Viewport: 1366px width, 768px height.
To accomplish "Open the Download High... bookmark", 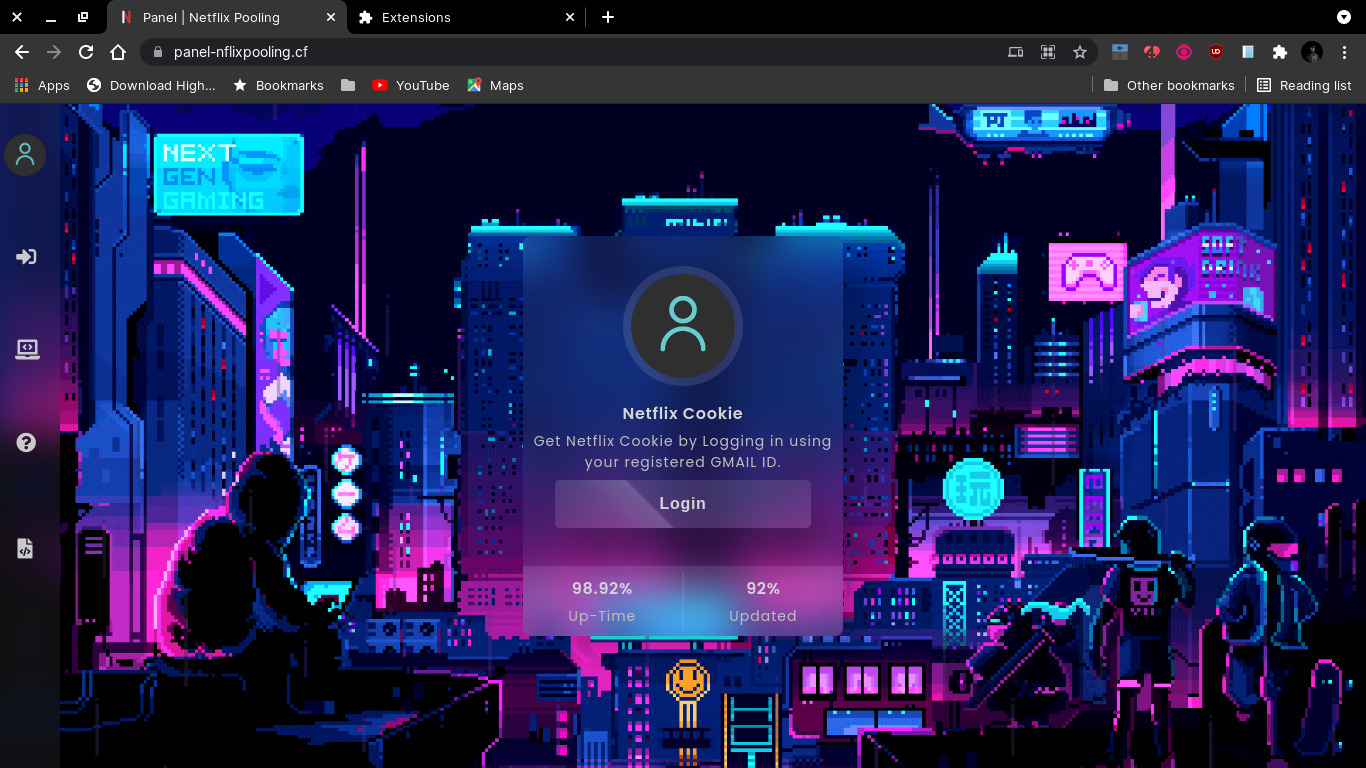I will (151, 85).
